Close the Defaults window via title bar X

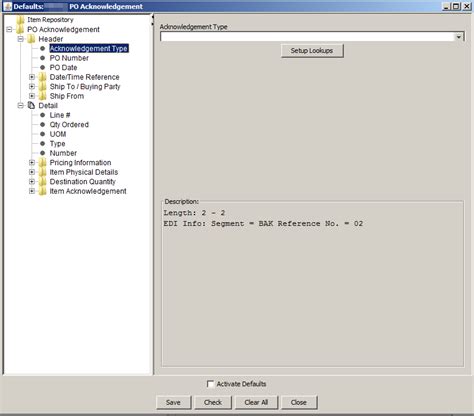coord(466,6)
